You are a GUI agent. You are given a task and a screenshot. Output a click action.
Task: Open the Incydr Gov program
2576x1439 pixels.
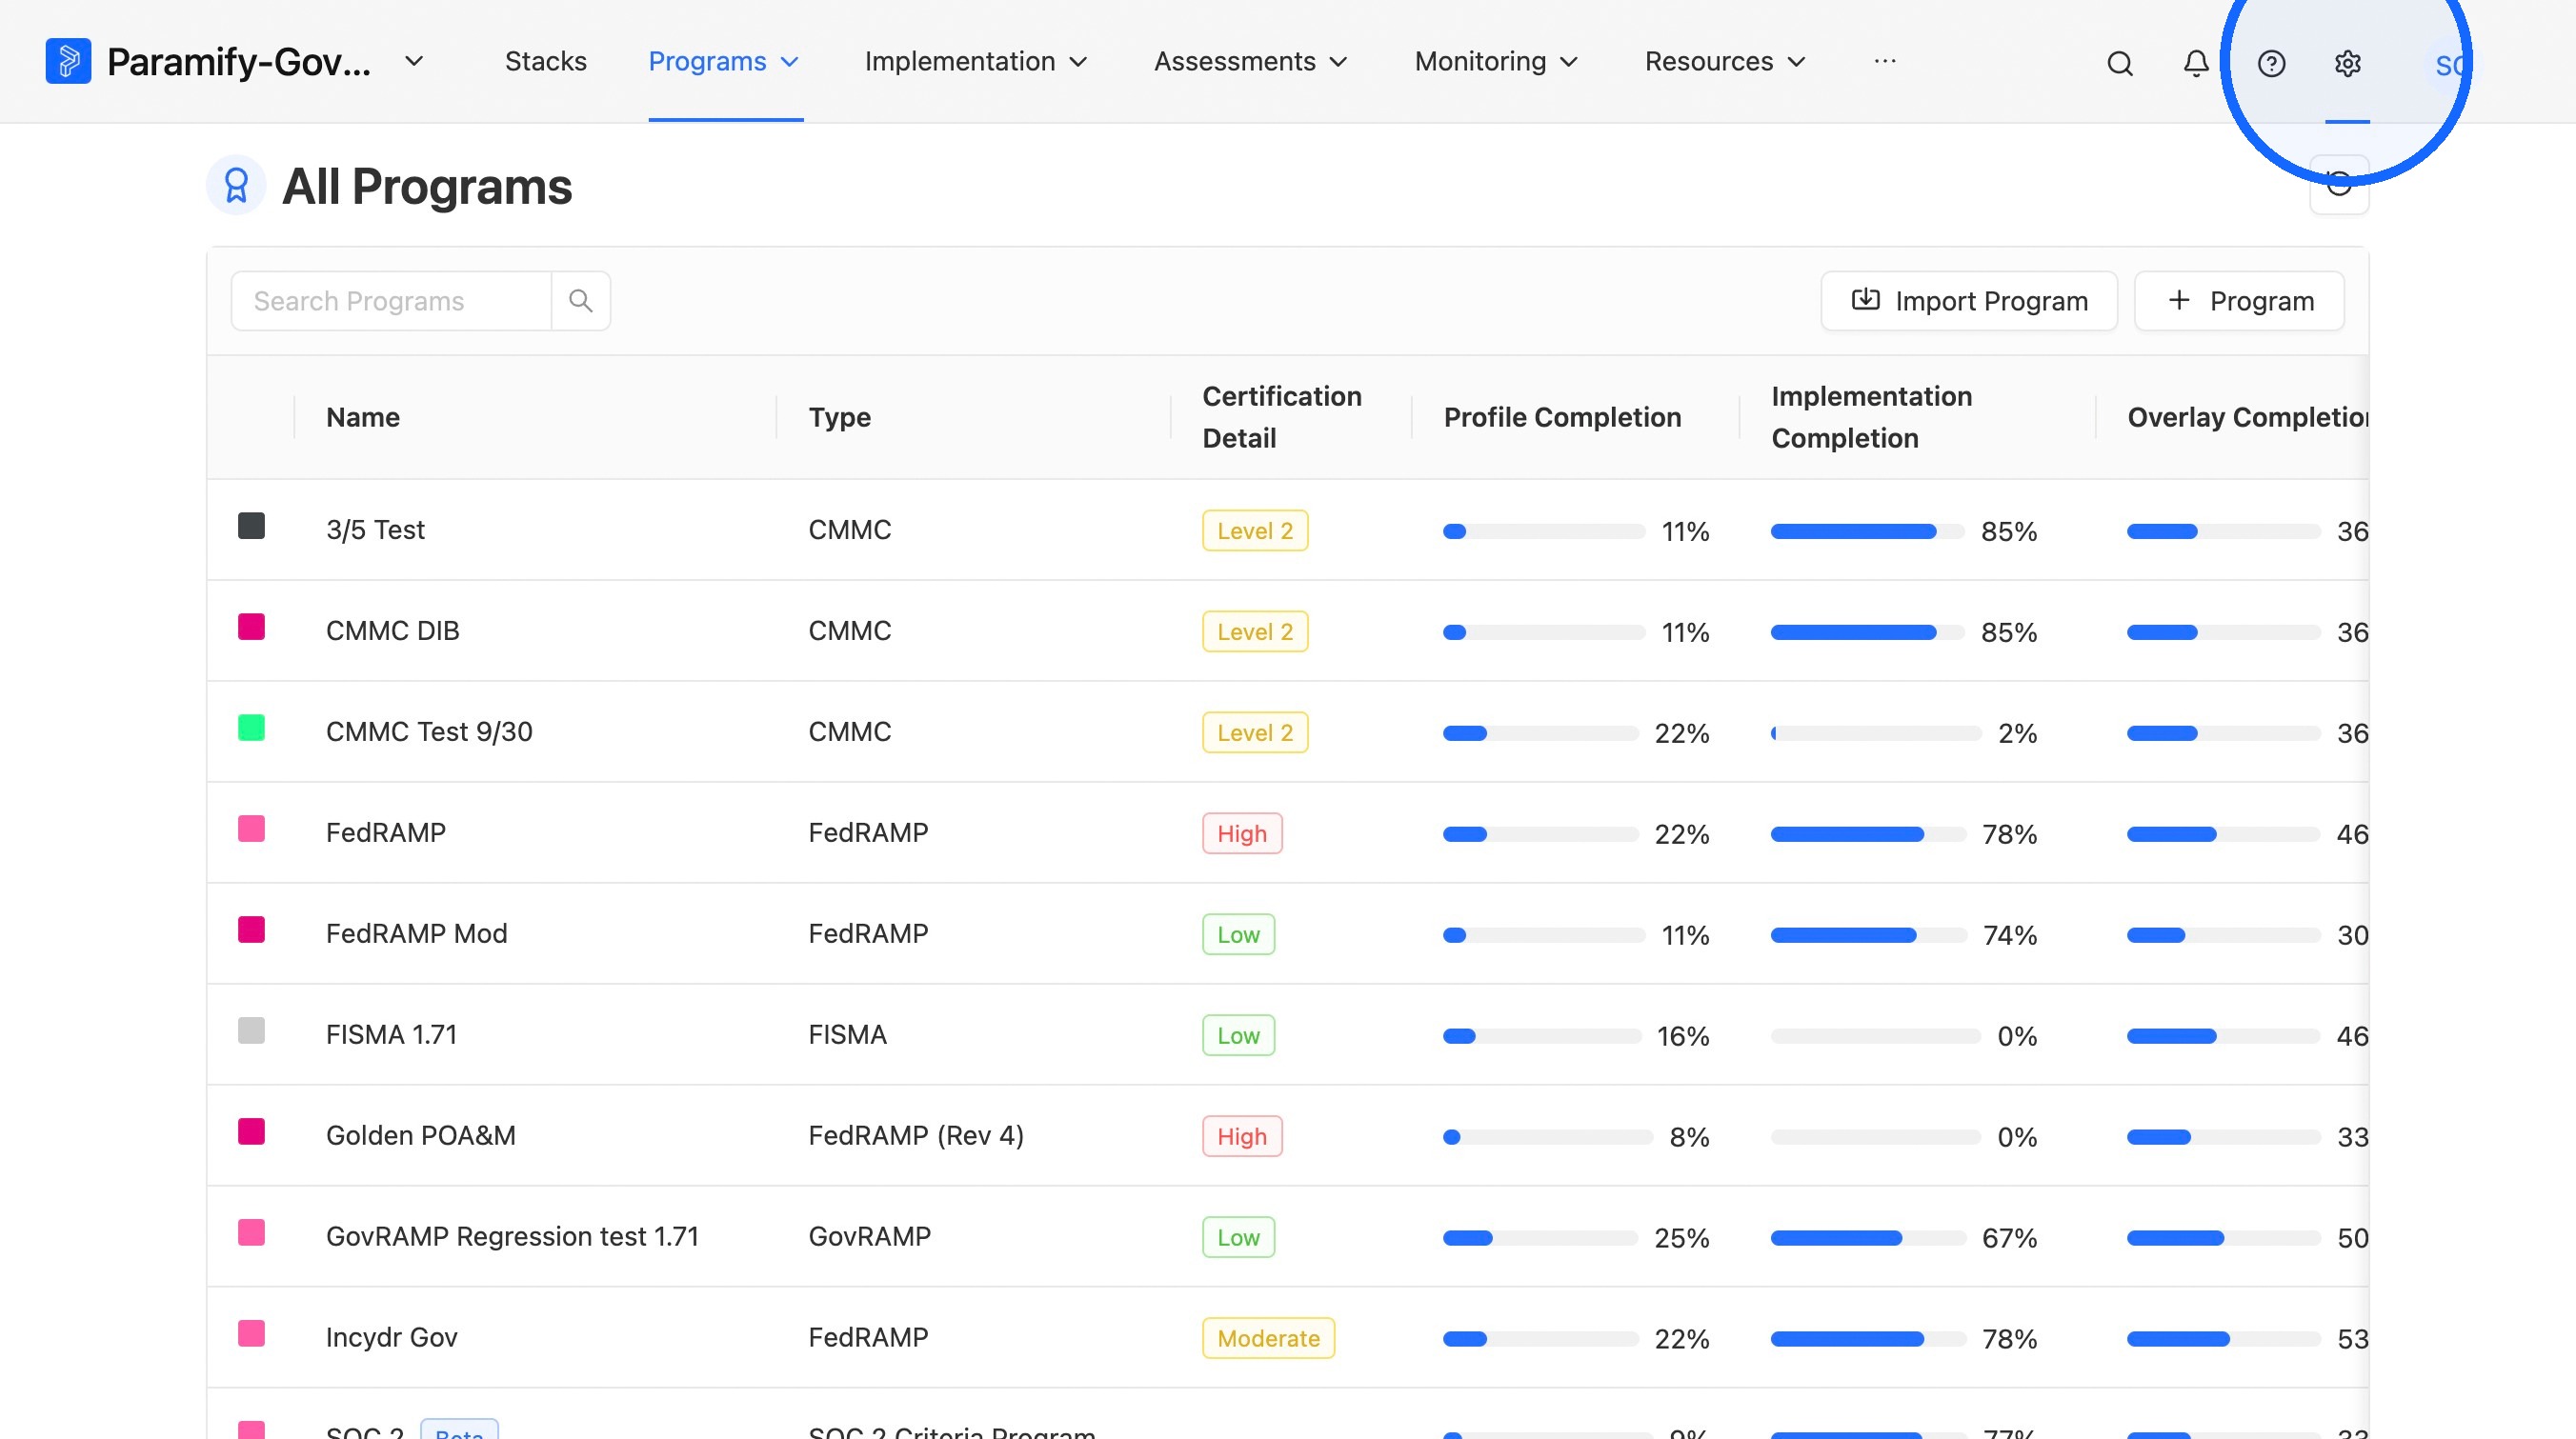[x=392, y=1338]
